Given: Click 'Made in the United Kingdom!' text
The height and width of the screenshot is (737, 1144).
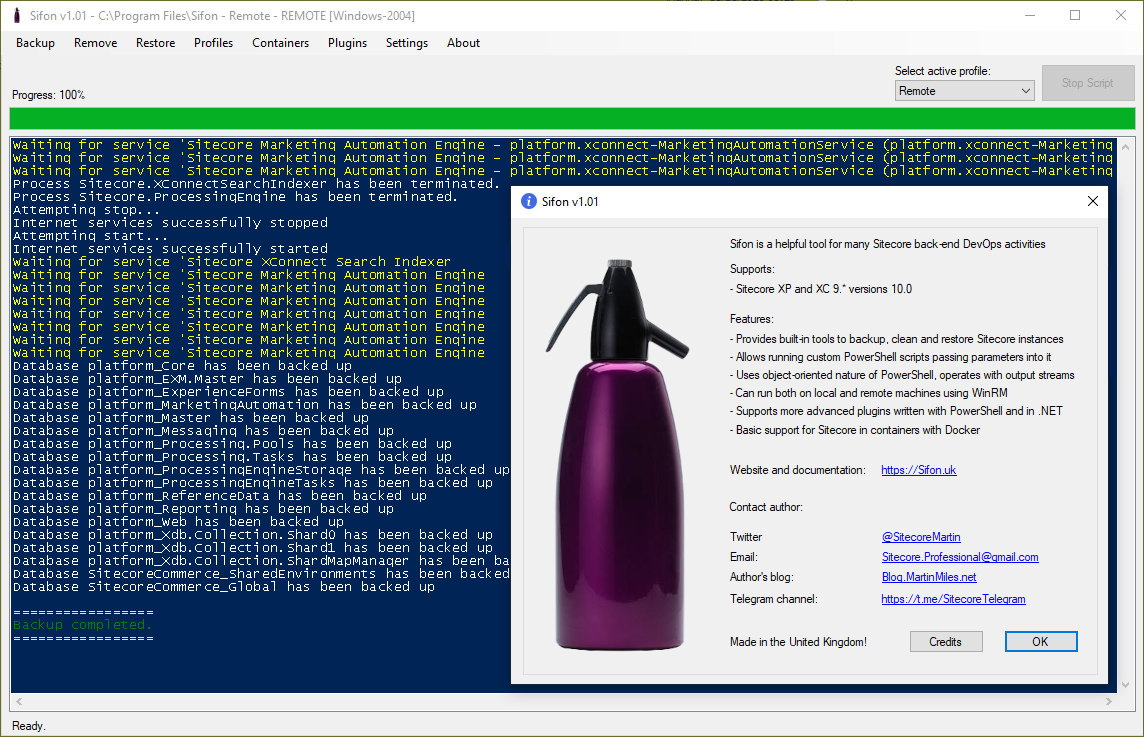Looking at the screenshot, I should point(798,642).
